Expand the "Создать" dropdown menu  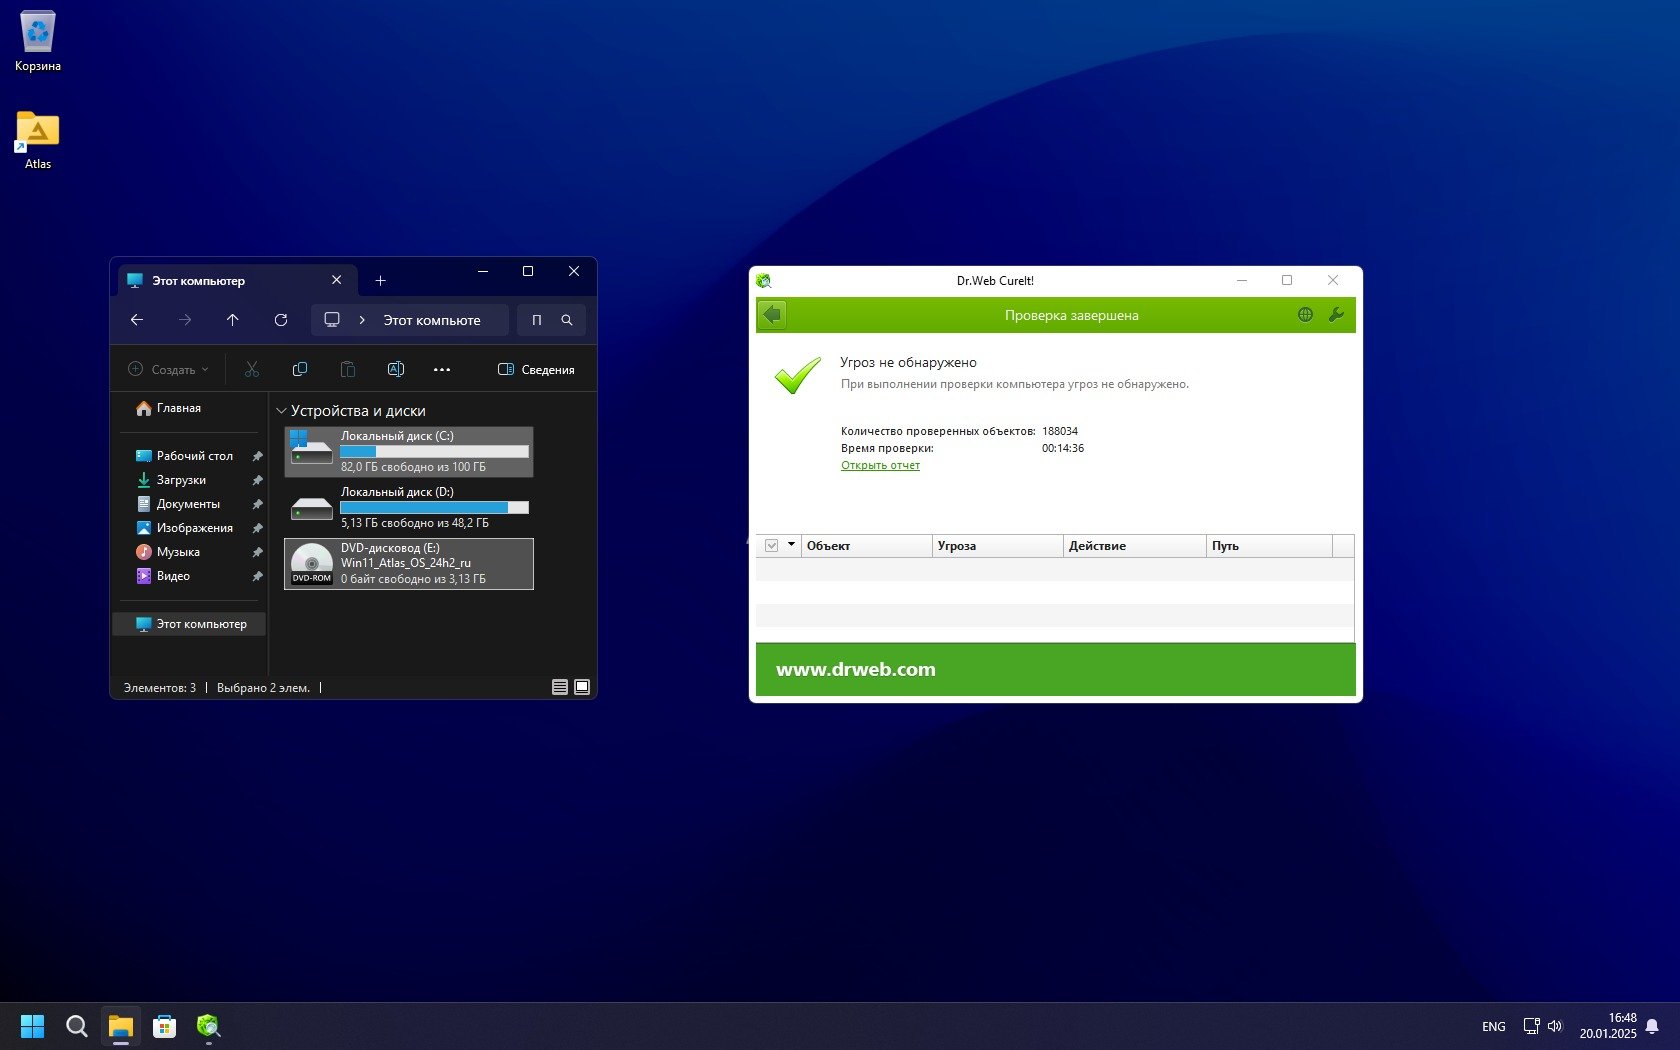coord(169,370)
